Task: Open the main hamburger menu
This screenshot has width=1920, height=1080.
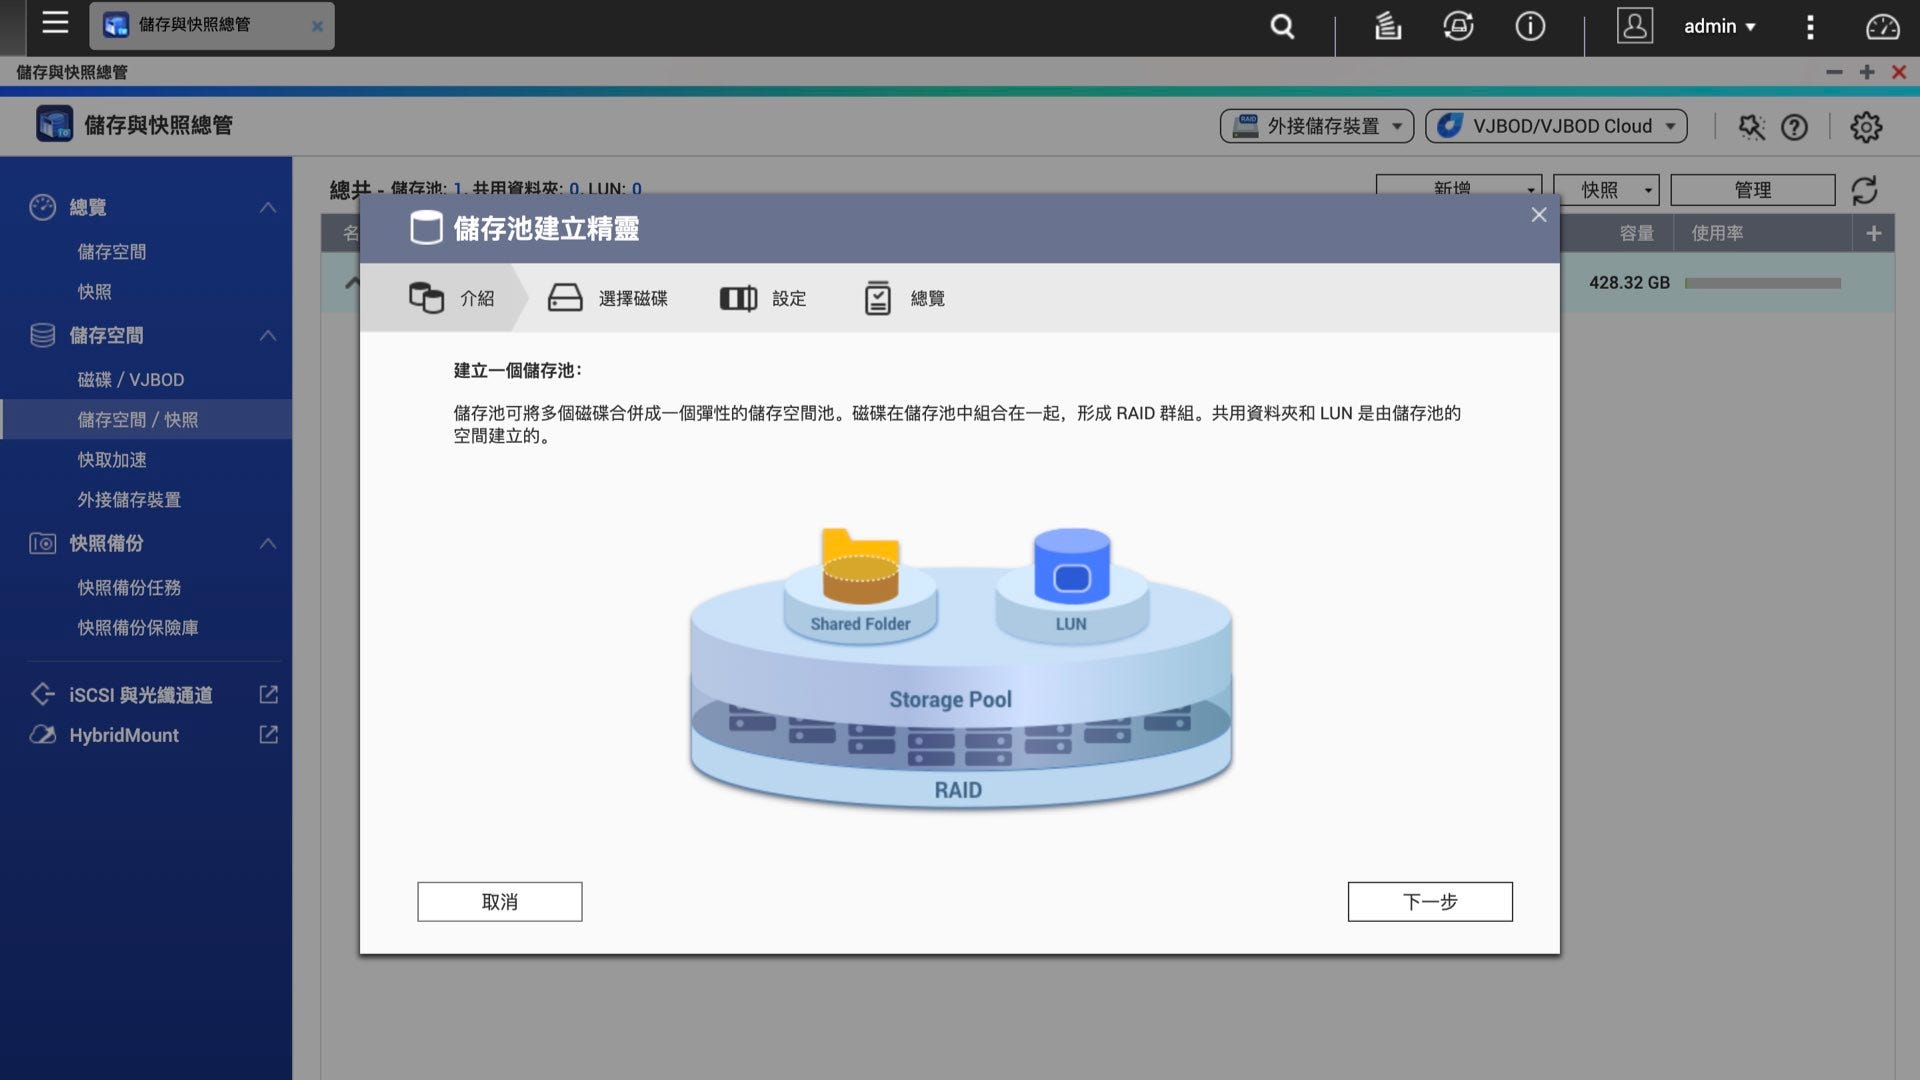Action: [55, 23]
